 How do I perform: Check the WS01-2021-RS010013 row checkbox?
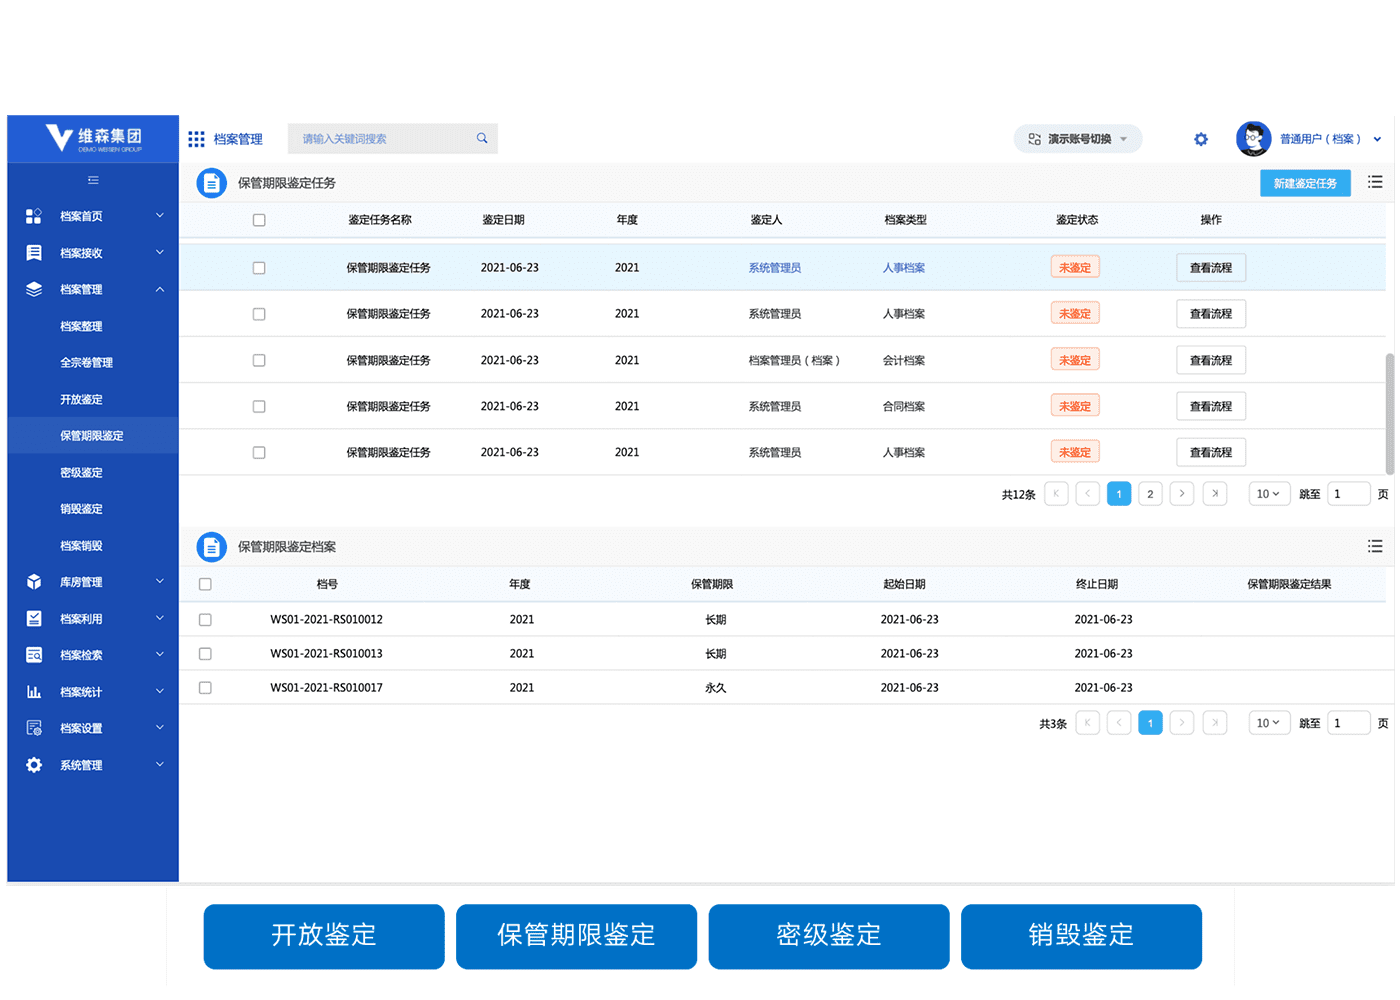coord(205,654)
